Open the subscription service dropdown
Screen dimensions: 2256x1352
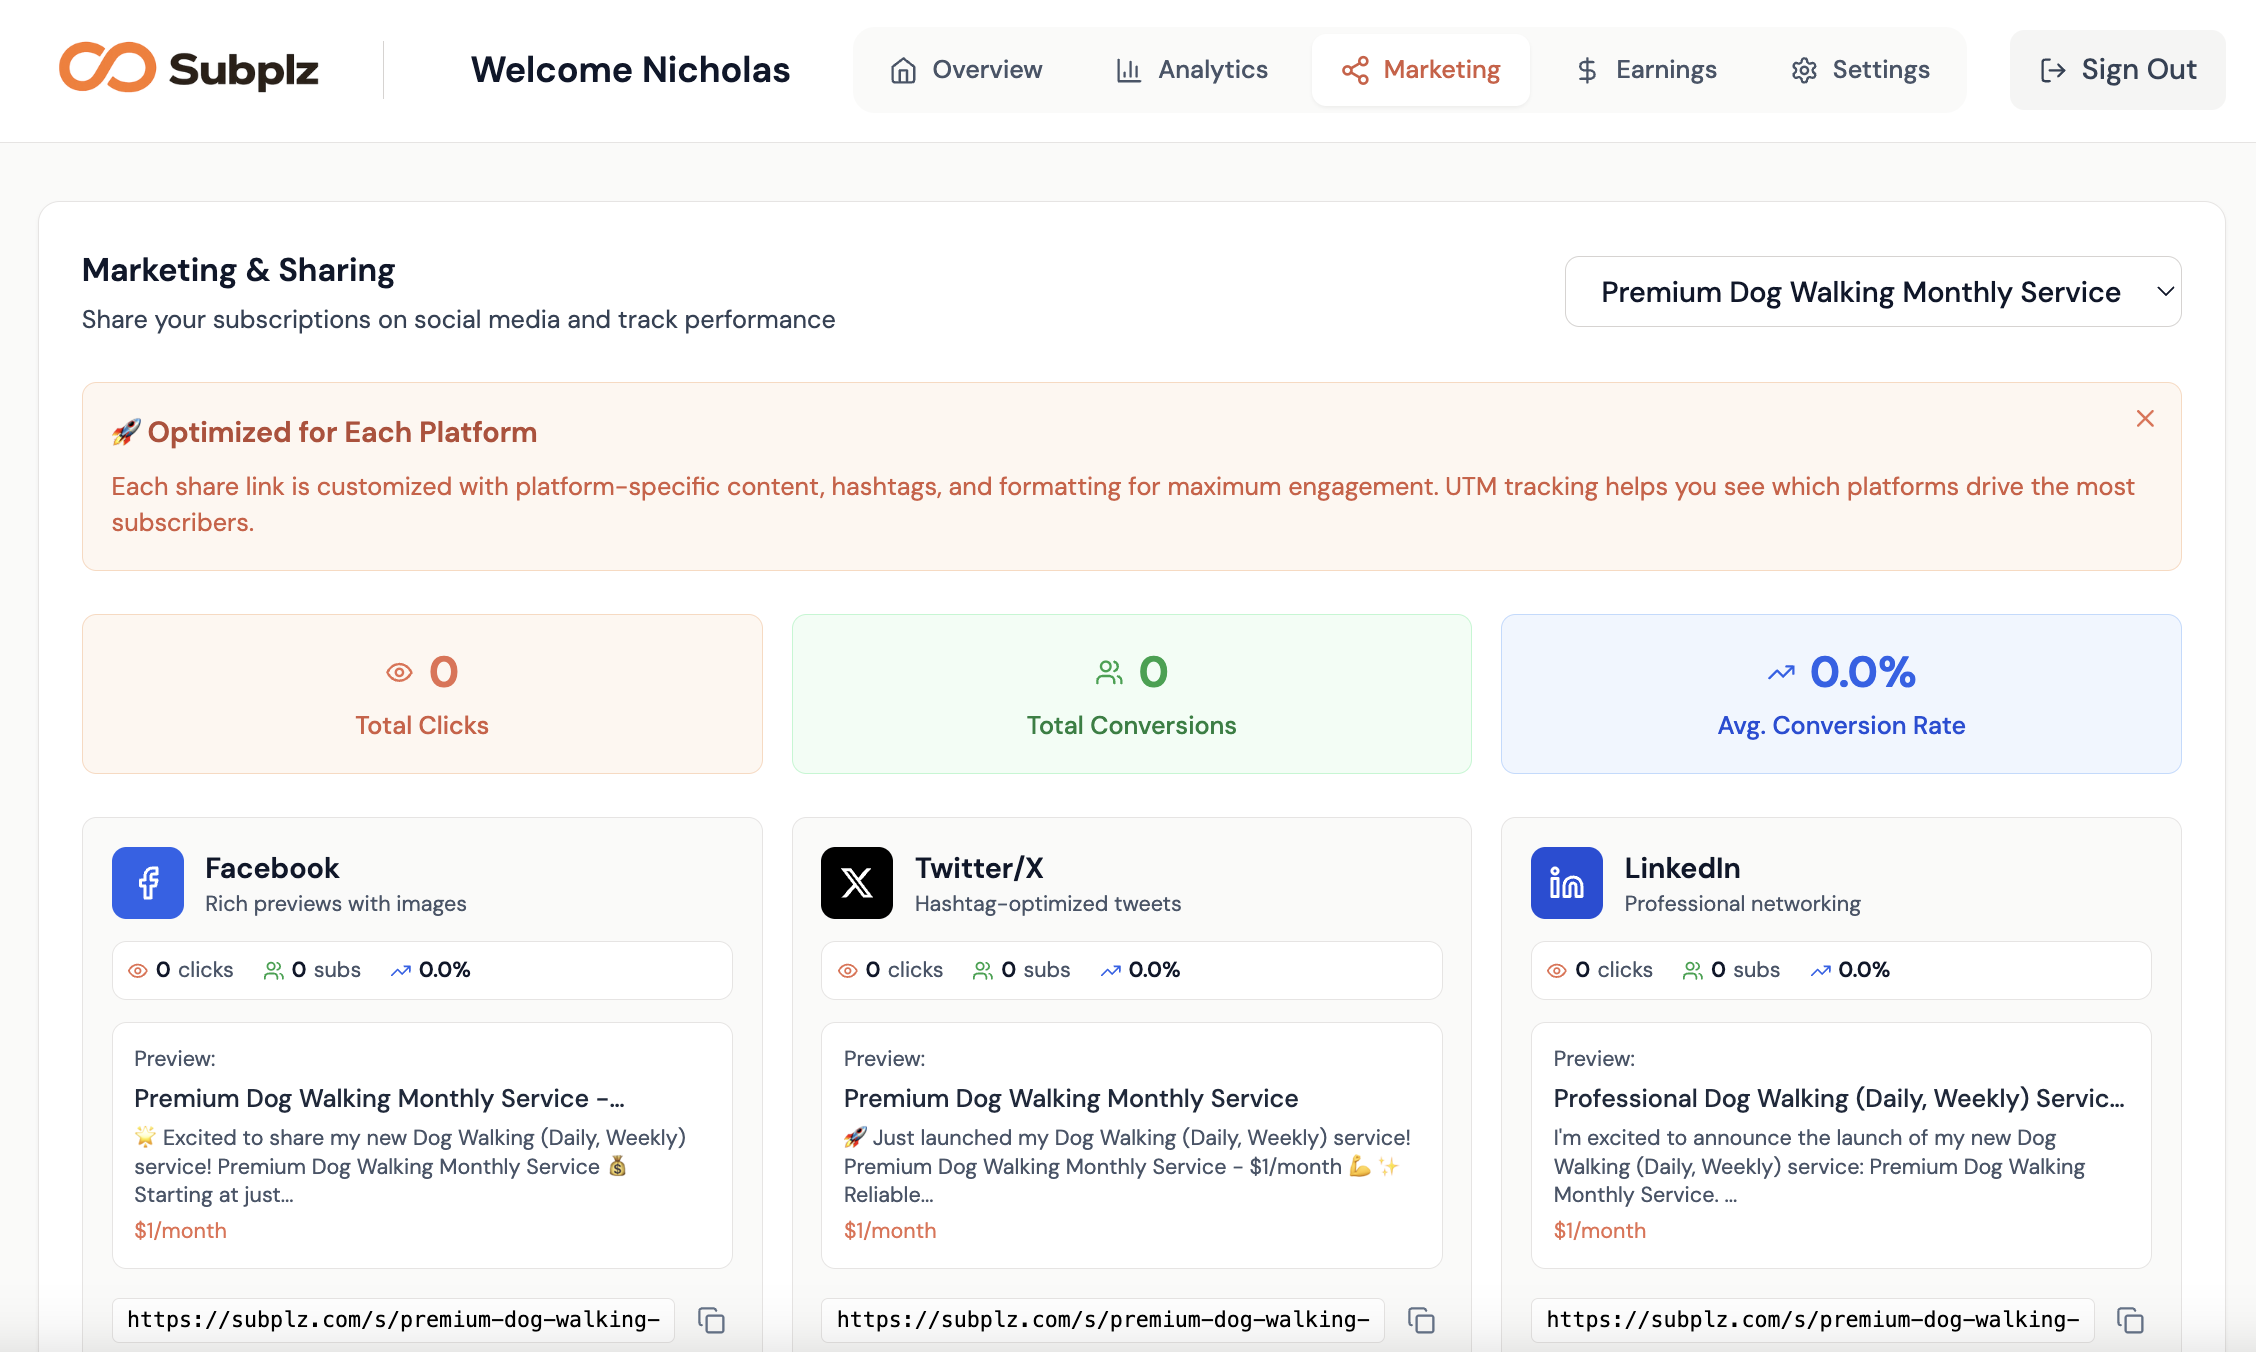(x=1872, y=291)
